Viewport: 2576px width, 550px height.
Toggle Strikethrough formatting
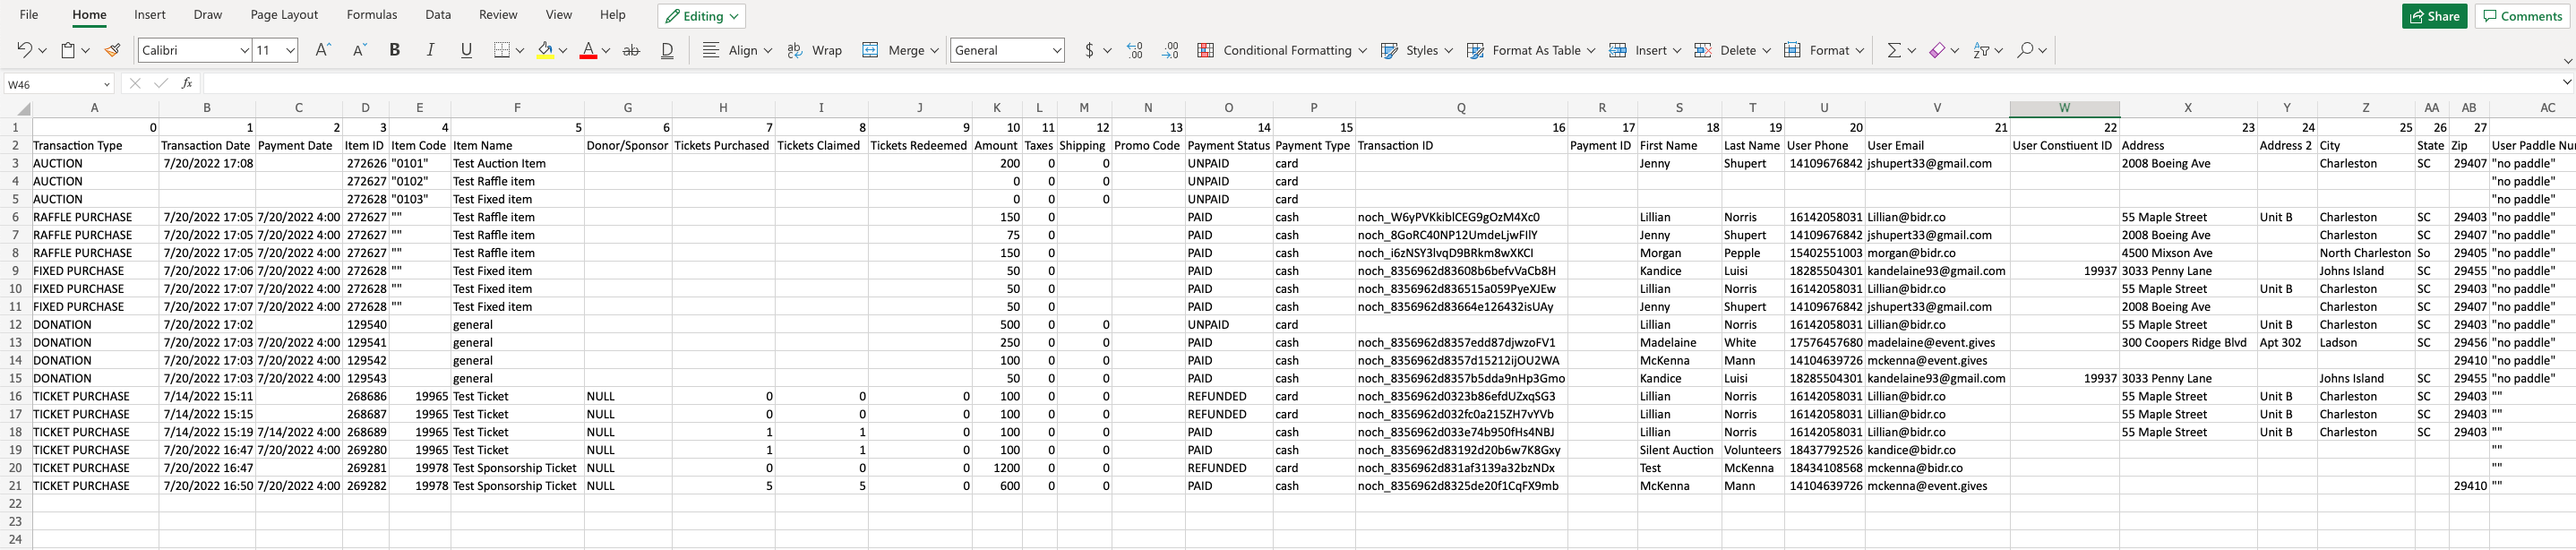click(631, 50)
